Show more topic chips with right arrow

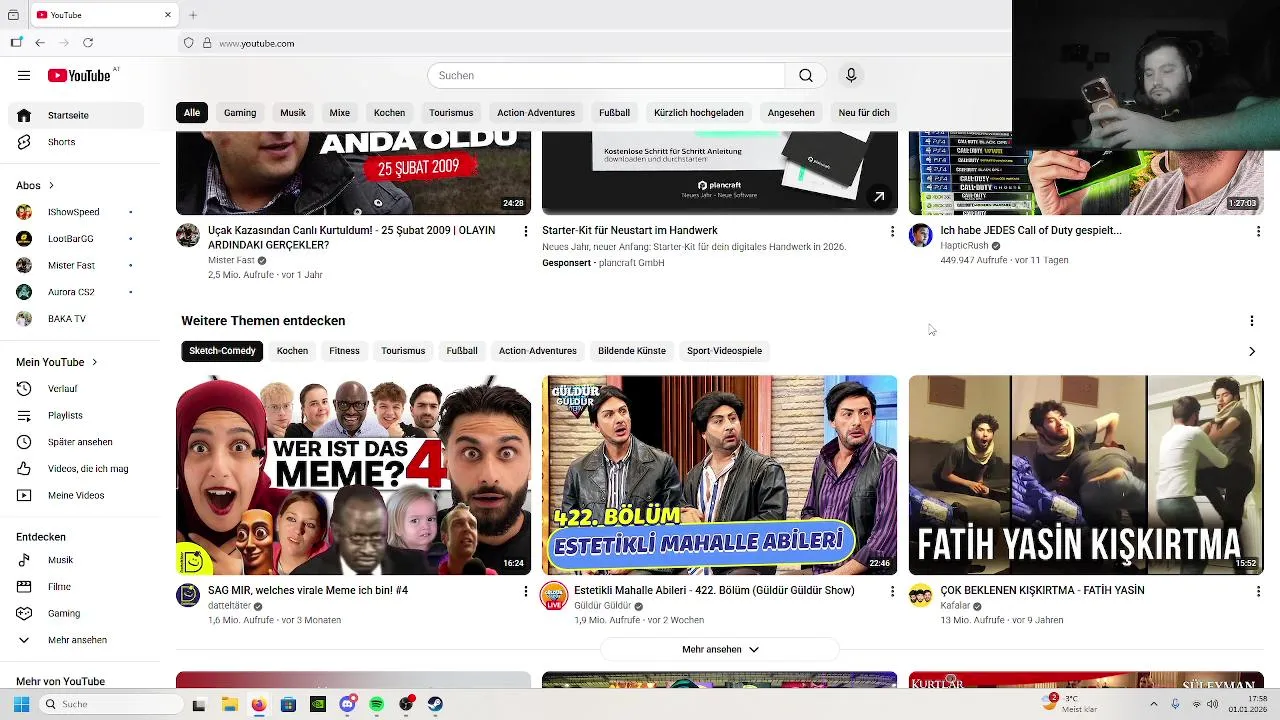point(1252,351)
